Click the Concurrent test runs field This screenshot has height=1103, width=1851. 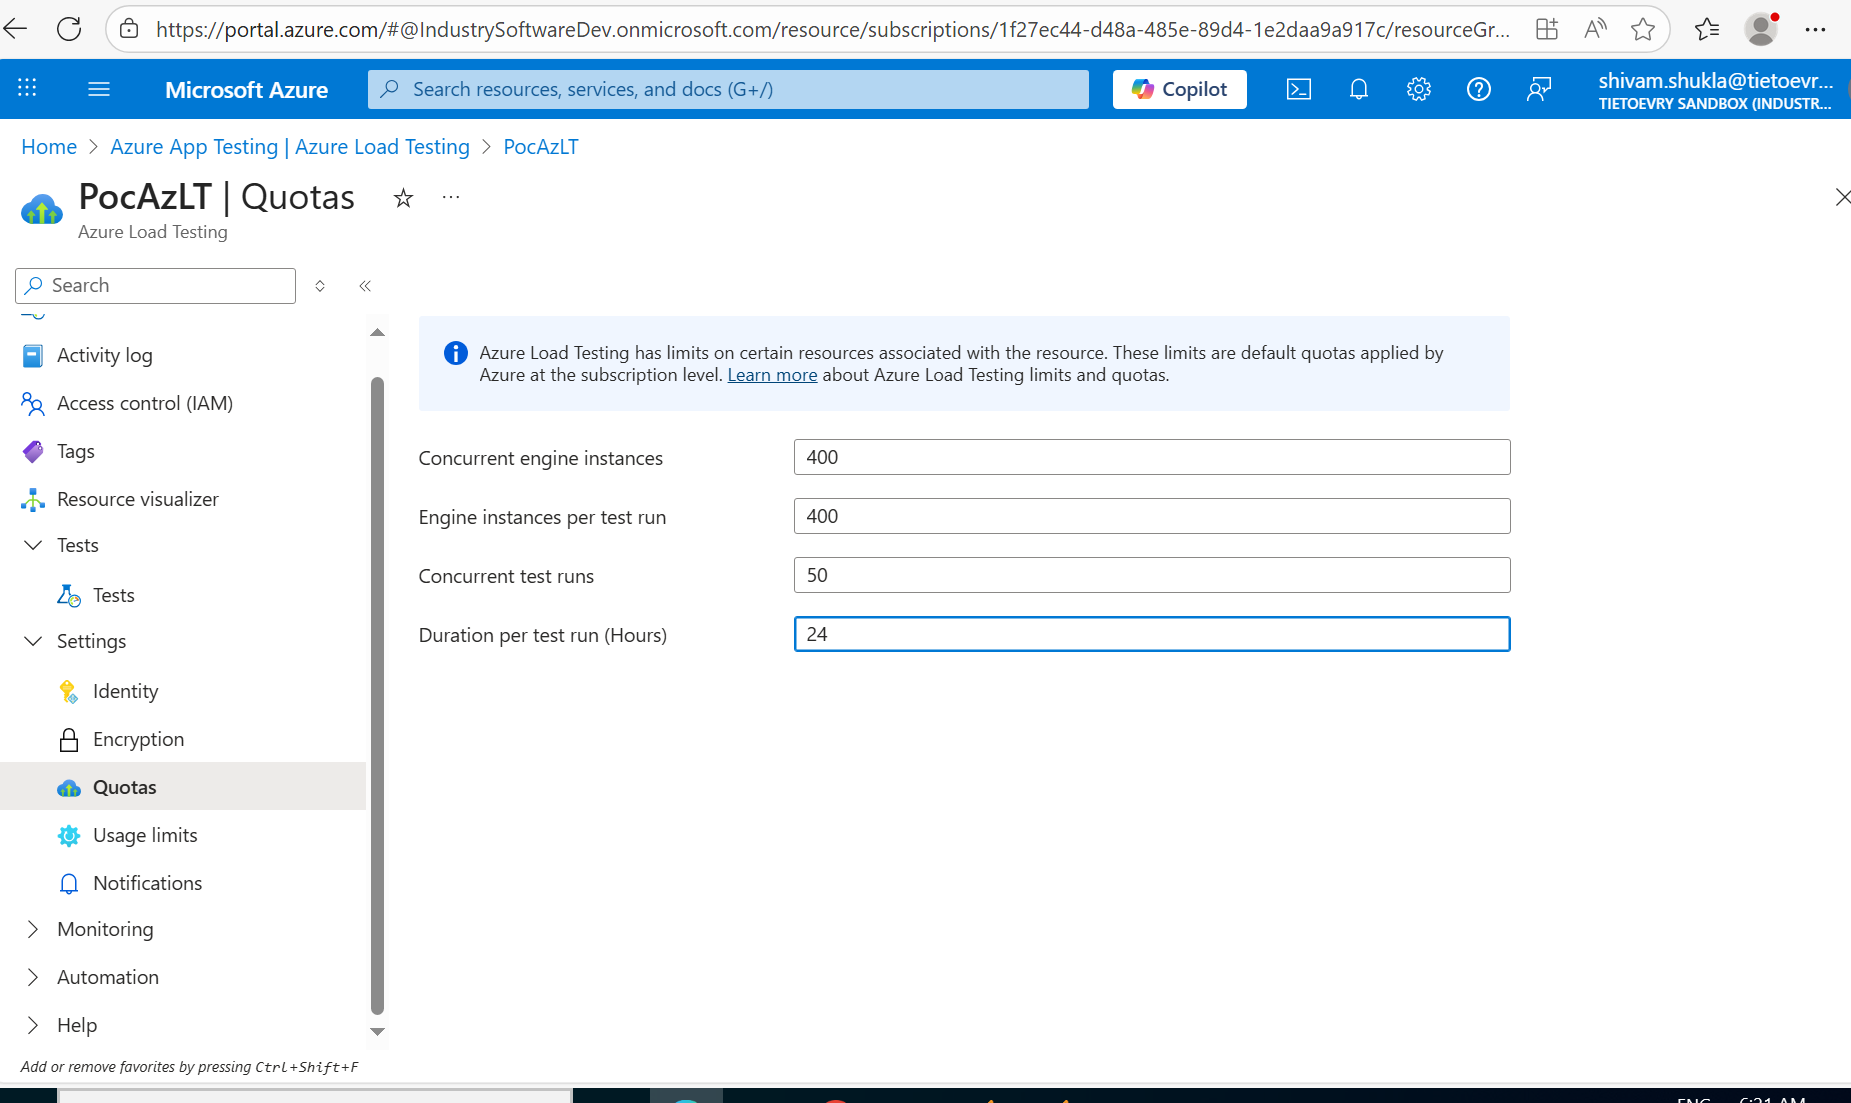1152,575
